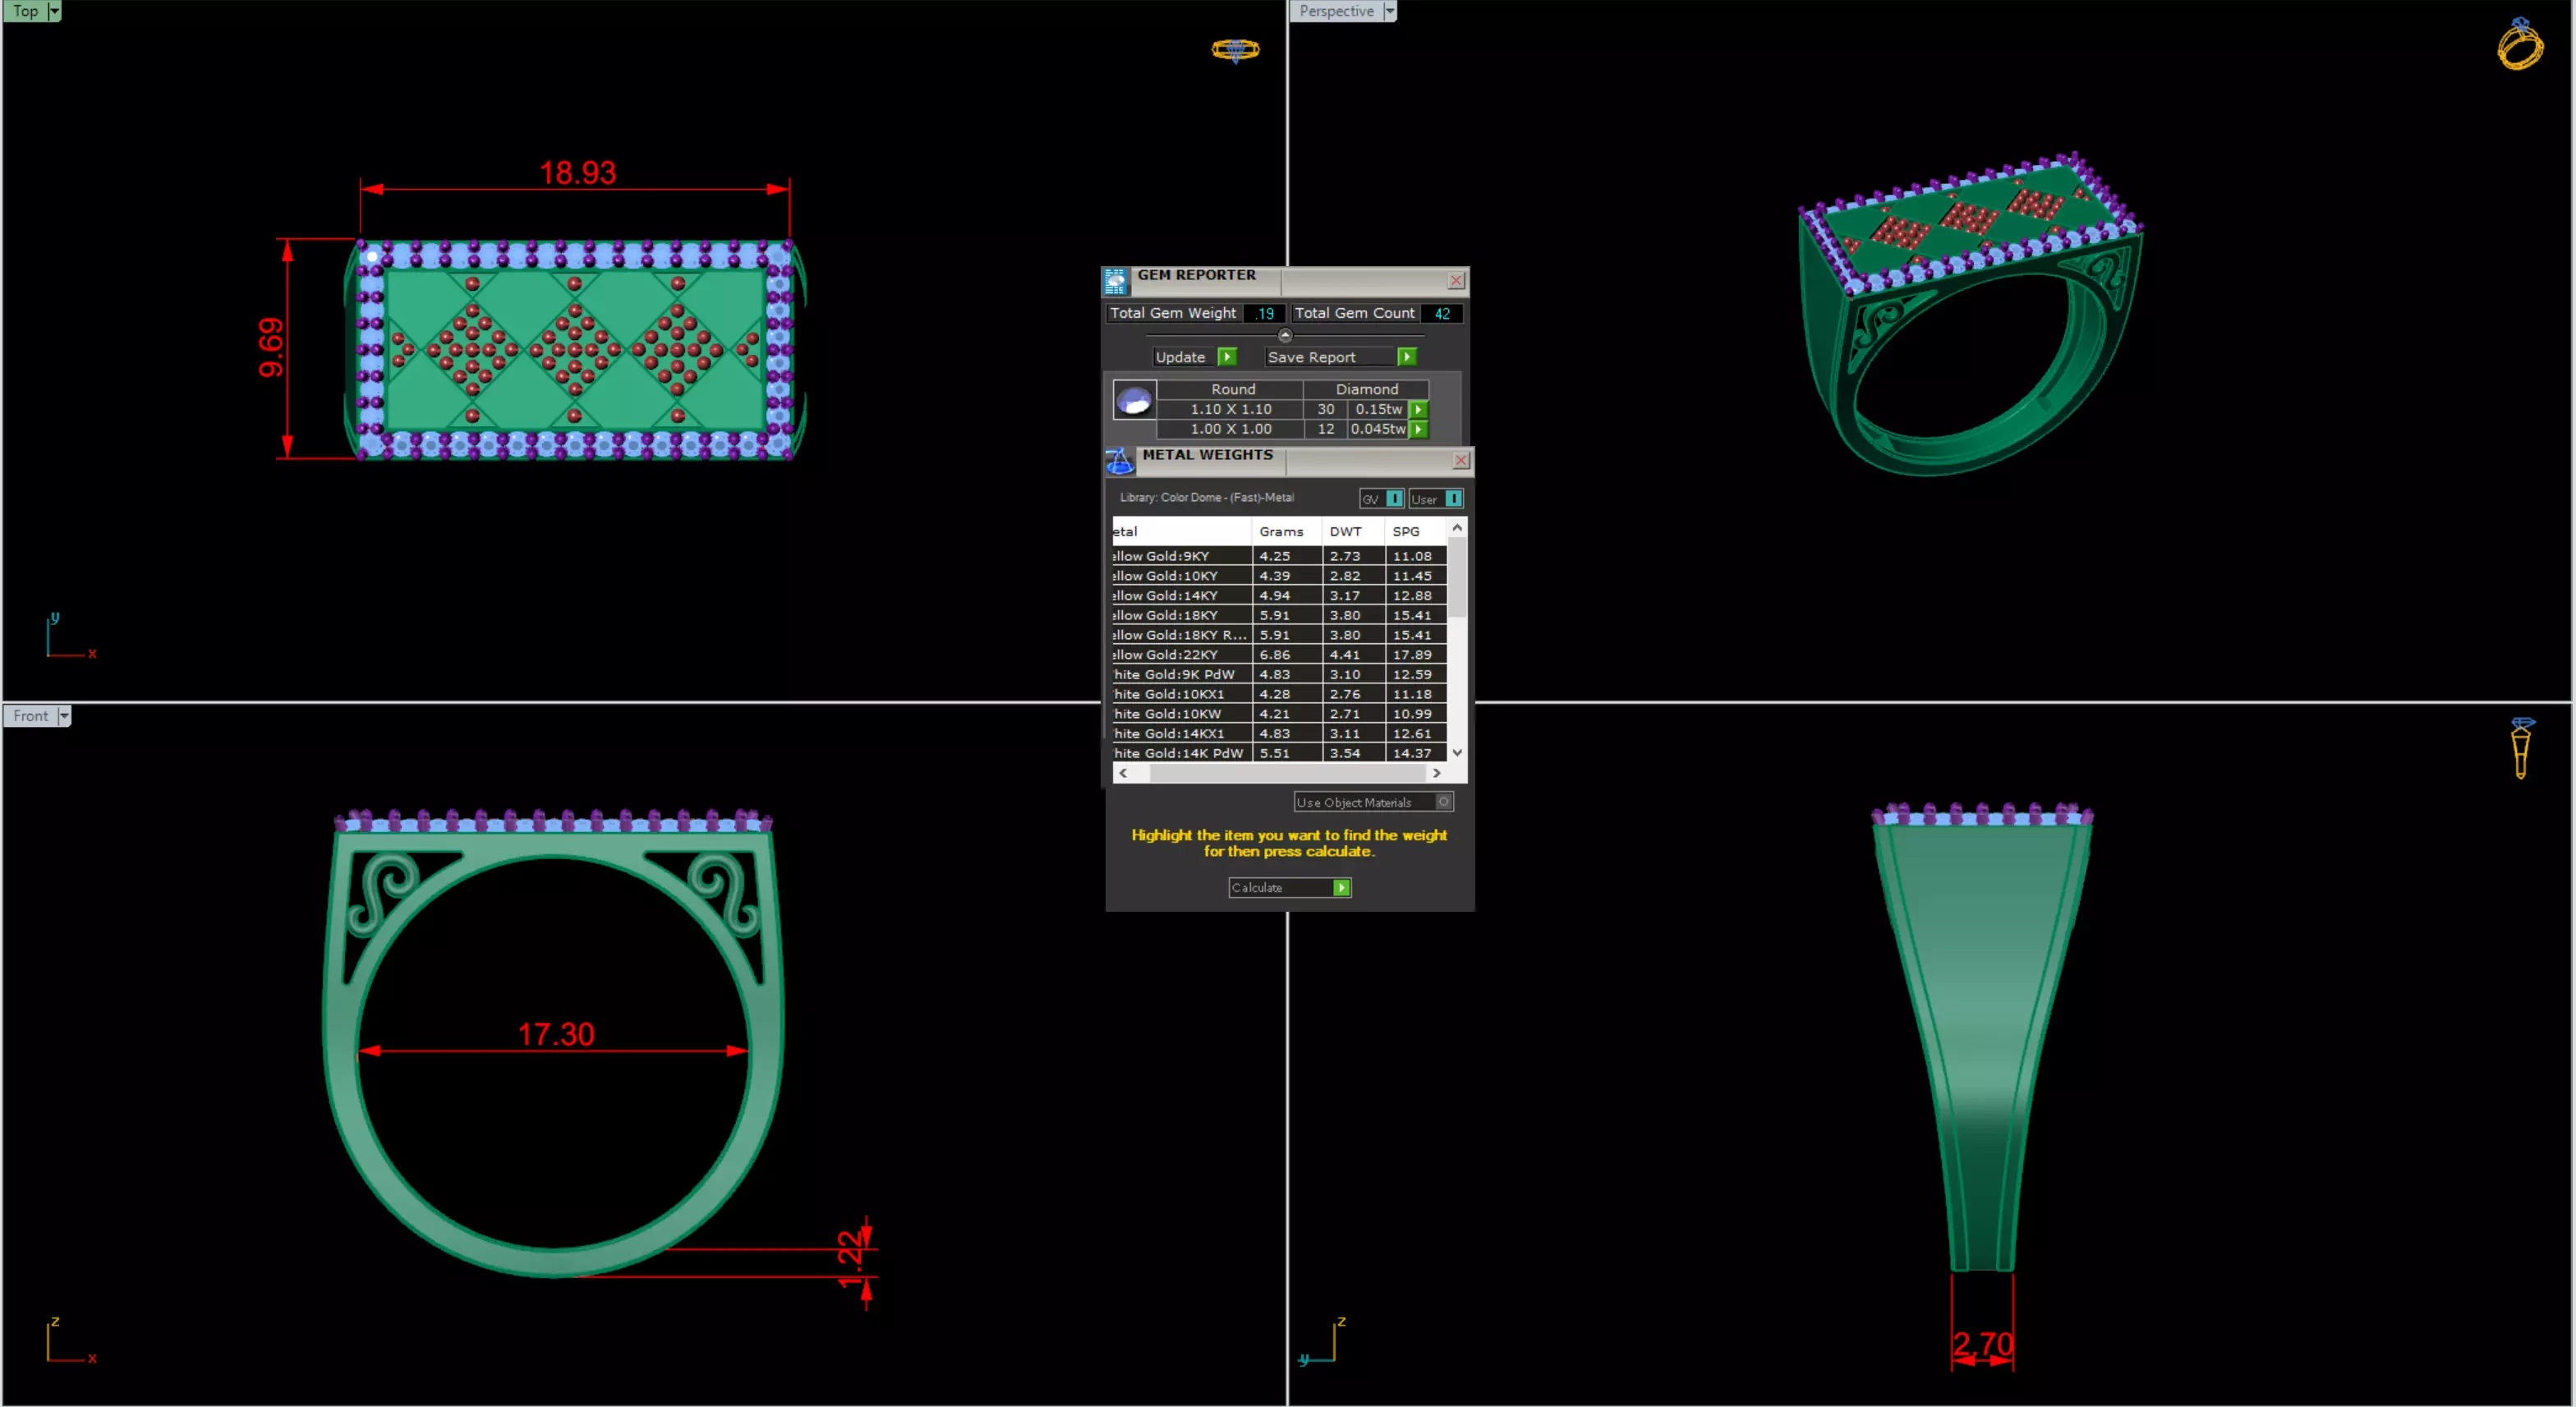
Task: Collapse Gem Reporter with up-arrow handle
Action: (1285, 335)
